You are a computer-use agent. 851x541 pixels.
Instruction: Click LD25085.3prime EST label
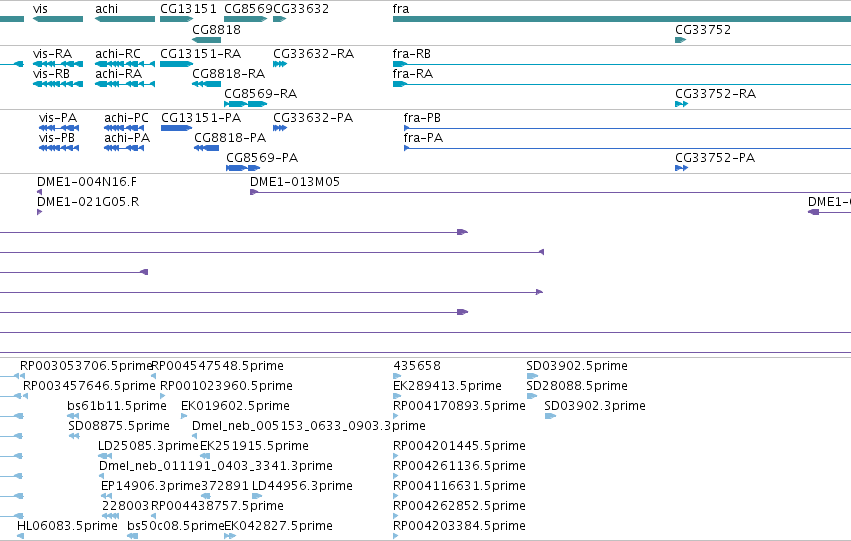[x=148, y=445]
